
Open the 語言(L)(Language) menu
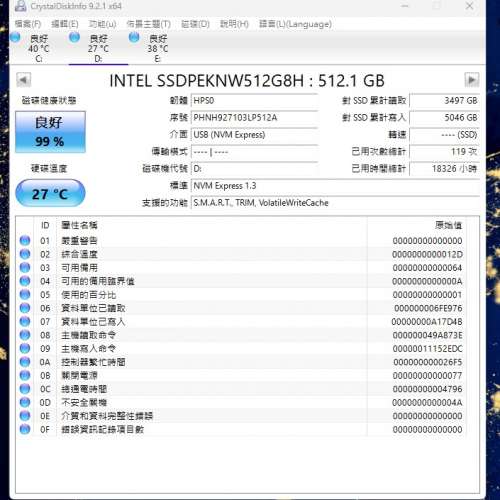pos(295,24)
